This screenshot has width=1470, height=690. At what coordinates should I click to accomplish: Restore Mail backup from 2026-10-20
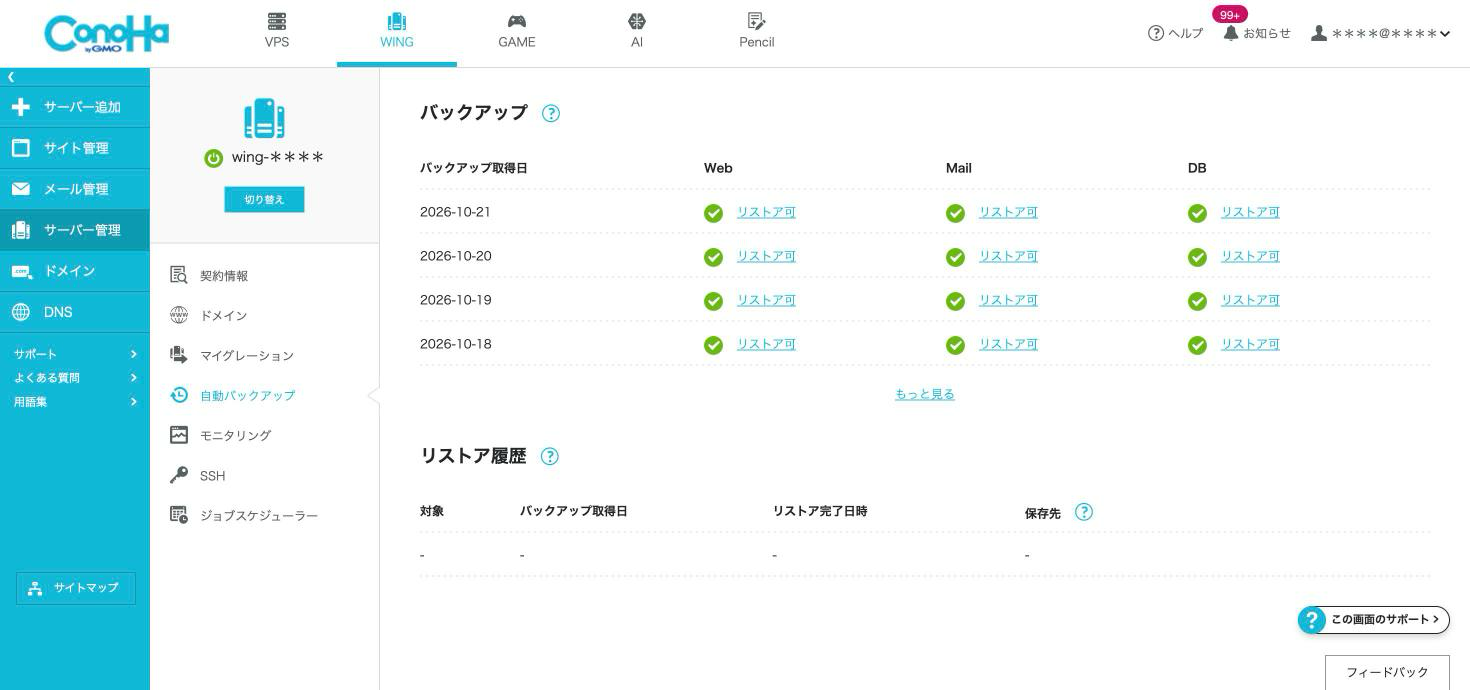pyautogui.click(x=1008, y=256)
